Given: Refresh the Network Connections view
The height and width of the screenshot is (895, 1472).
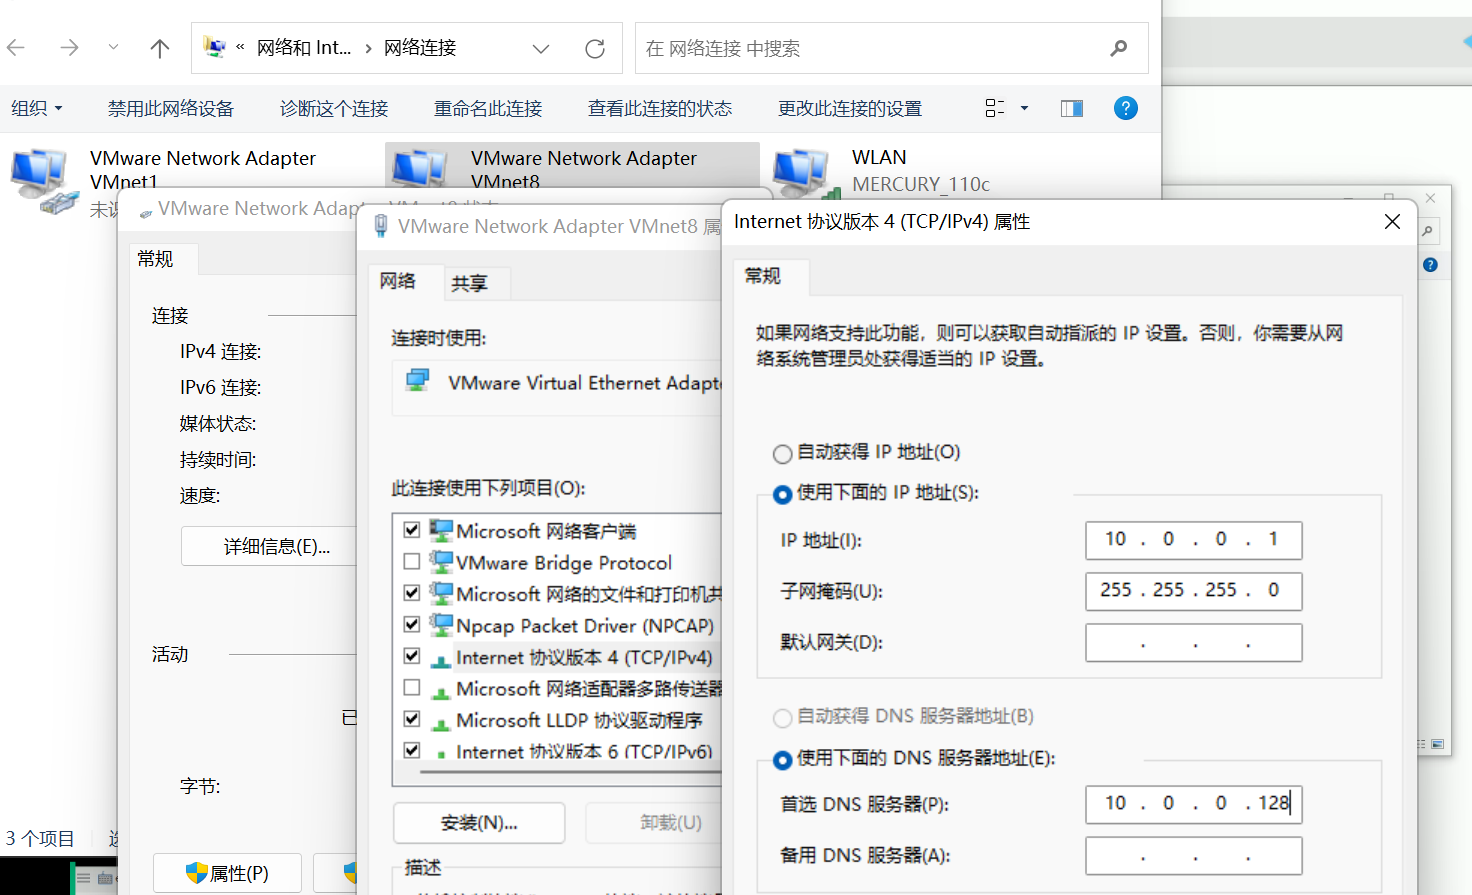Looking at the screenshot, I should pyautogui.click(x=595, y=48).
